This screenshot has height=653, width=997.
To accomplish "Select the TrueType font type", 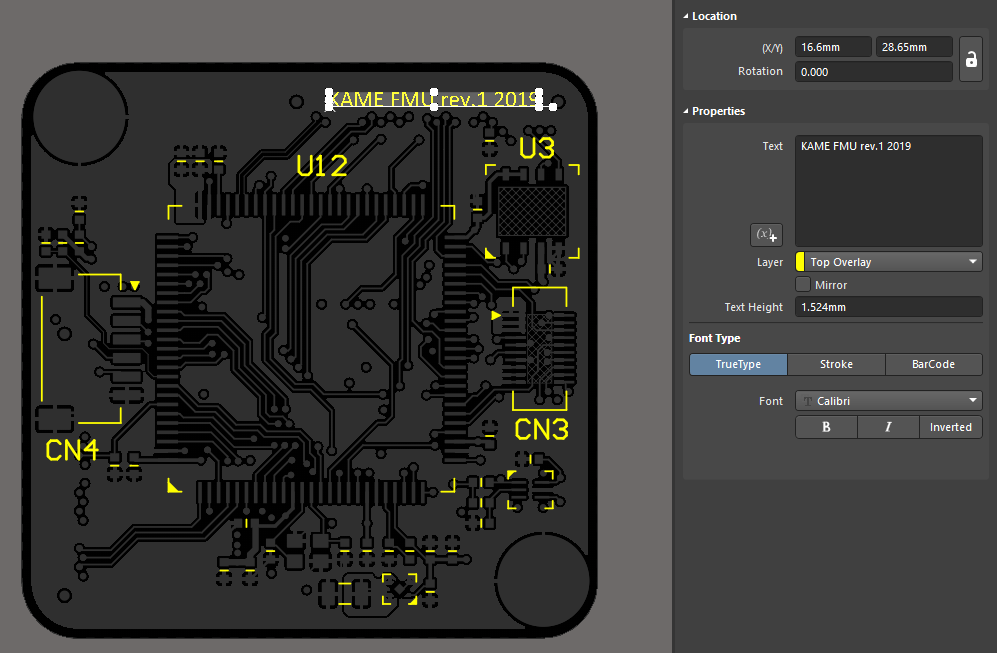I will [738, 365].
